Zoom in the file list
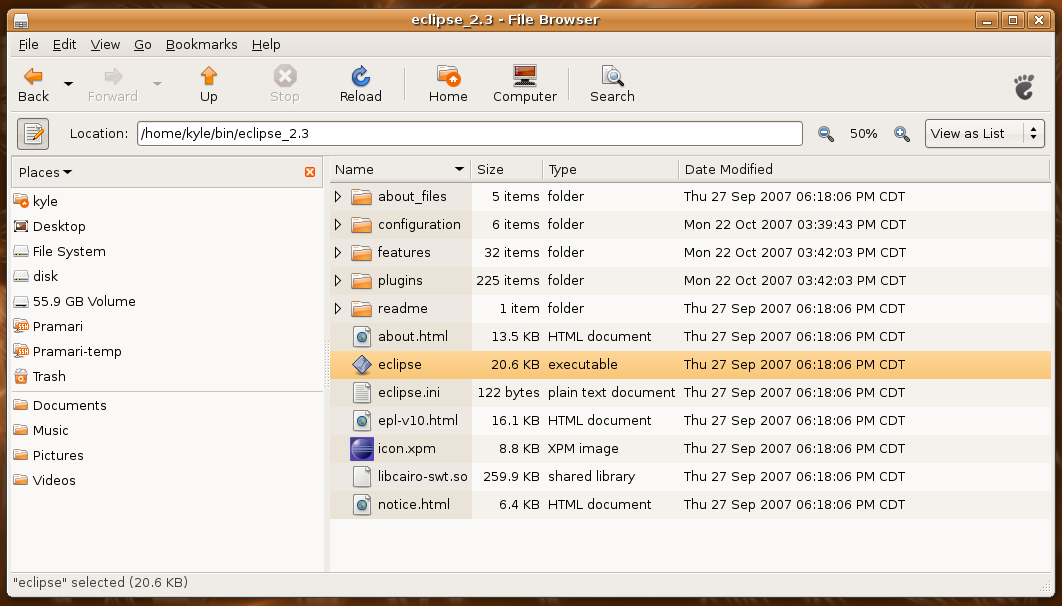This screenshot has width=1062, height=606. click(x=901, y=134)
